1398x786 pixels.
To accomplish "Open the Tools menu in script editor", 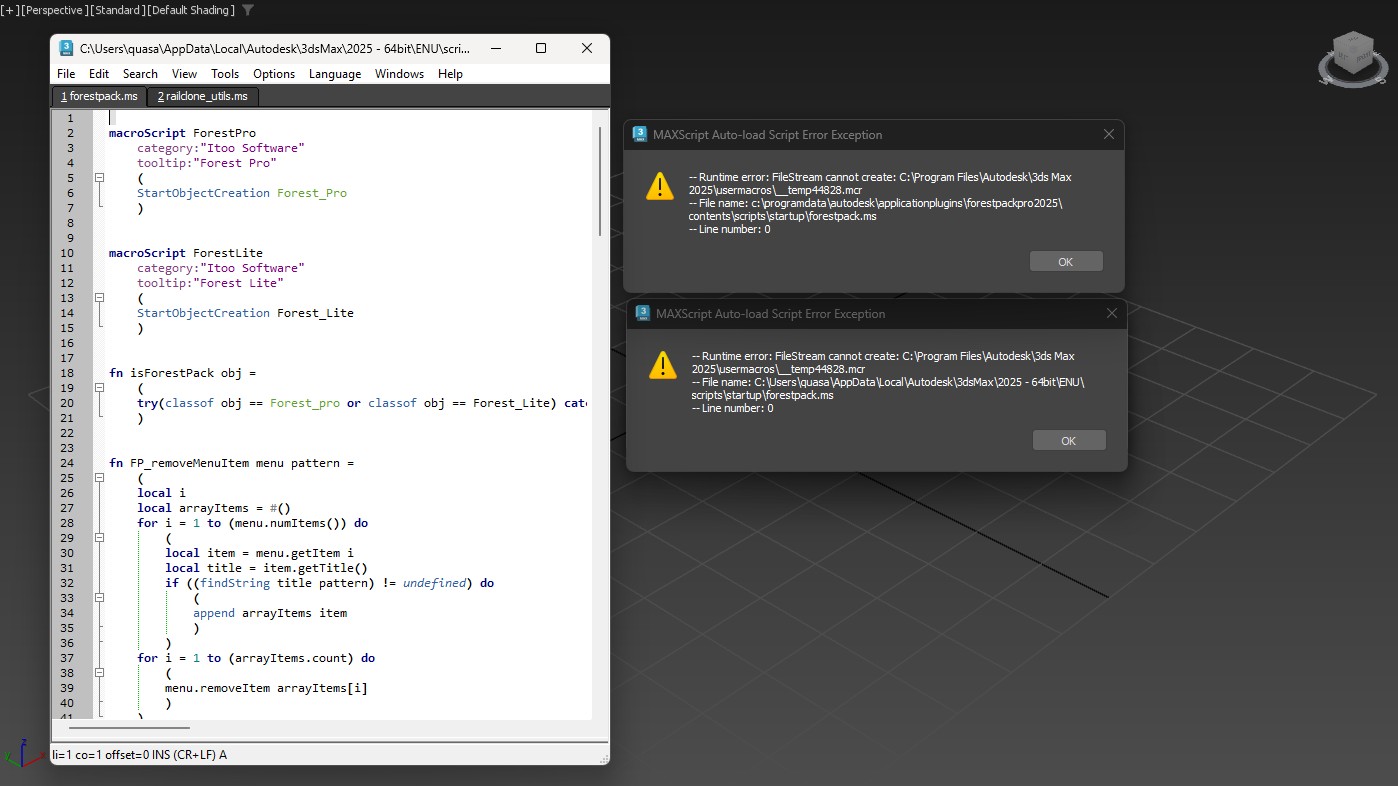I will click(x=225, y=74).
